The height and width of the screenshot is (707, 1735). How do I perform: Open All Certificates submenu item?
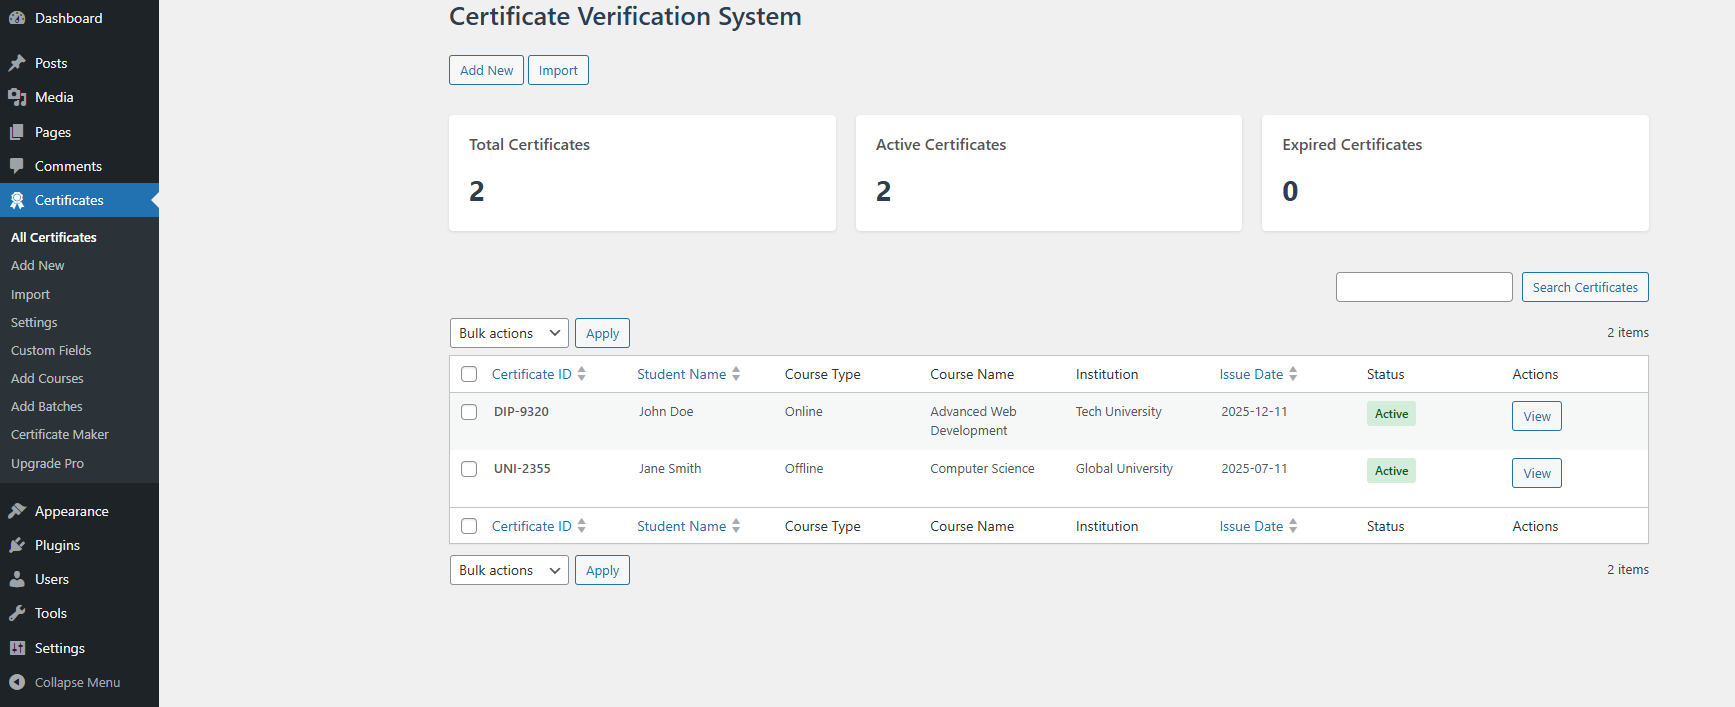point(54,237)
